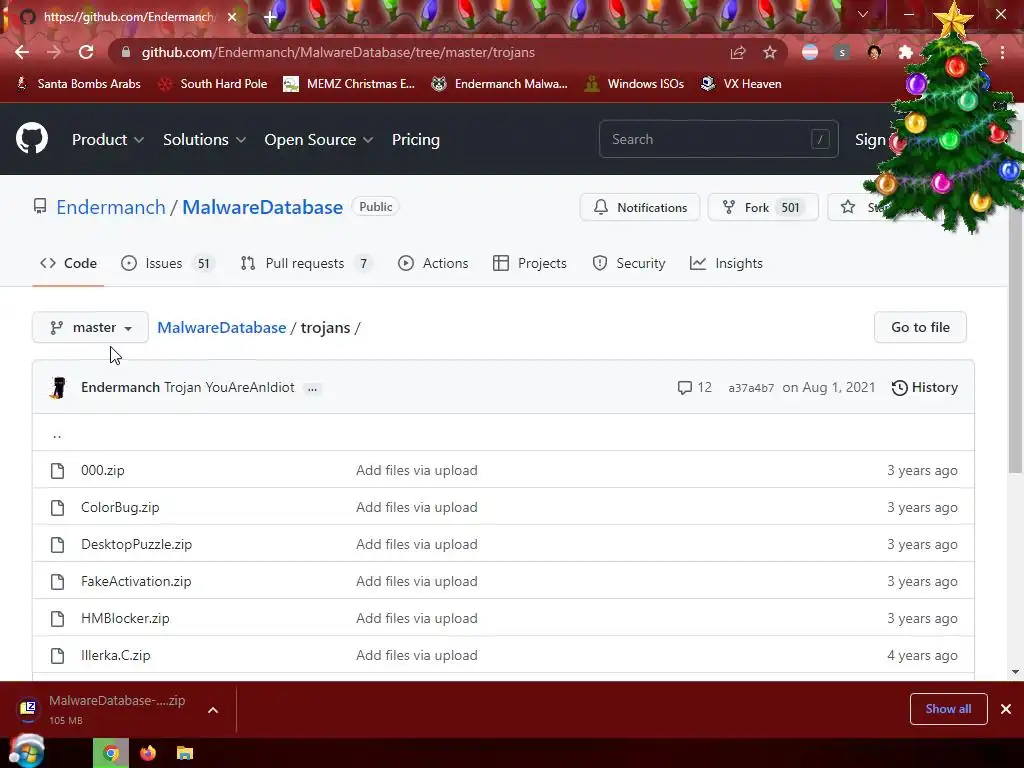Screen dimensions: 1024x768
Task: Click the share page icon in address bar
Action: pos(738,52)
